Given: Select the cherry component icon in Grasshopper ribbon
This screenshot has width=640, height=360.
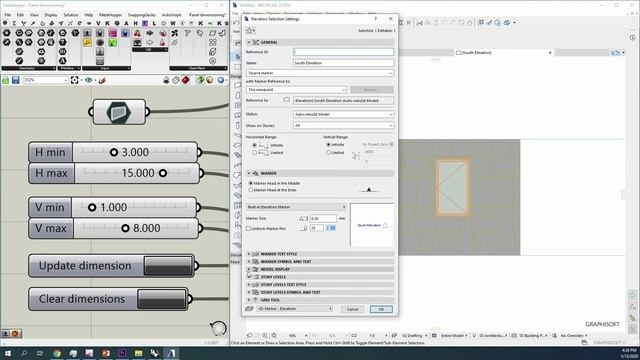Looking at the screenshot, I should [138, 33].
